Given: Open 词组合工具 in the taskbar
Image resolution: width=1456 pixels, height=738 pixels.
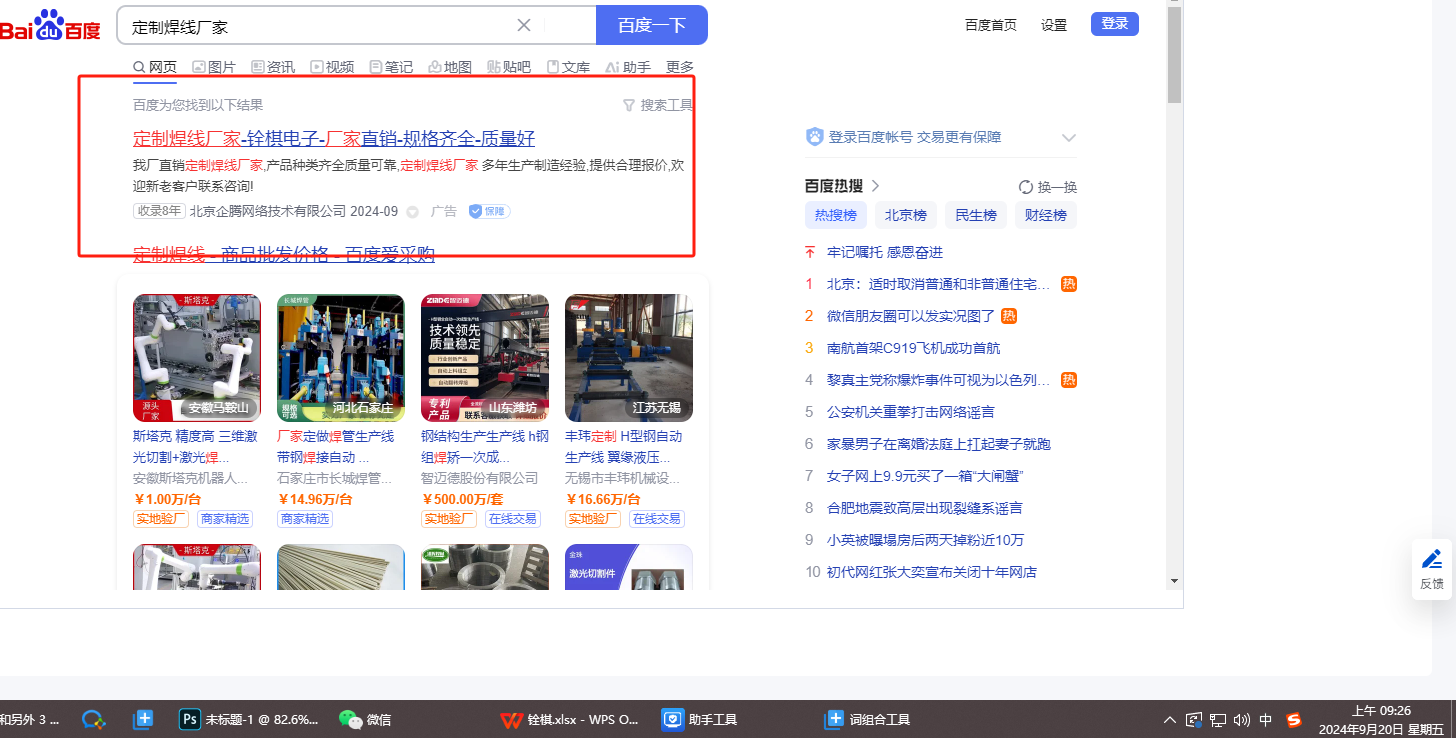Looking at the screenshot, I should 867,719.
